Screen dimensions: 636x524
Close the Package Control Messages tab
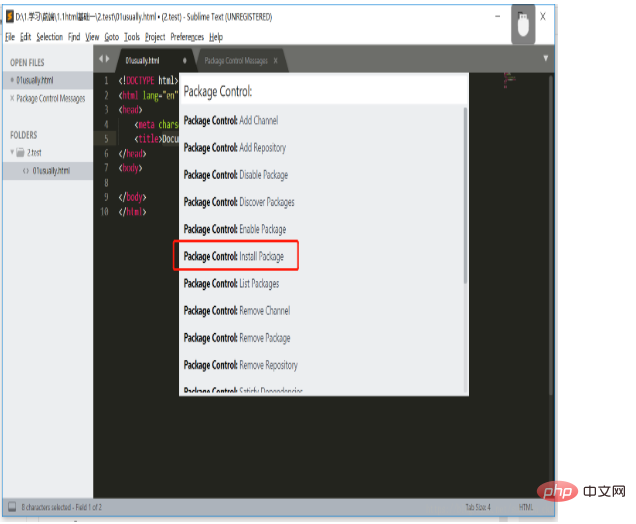275,61
